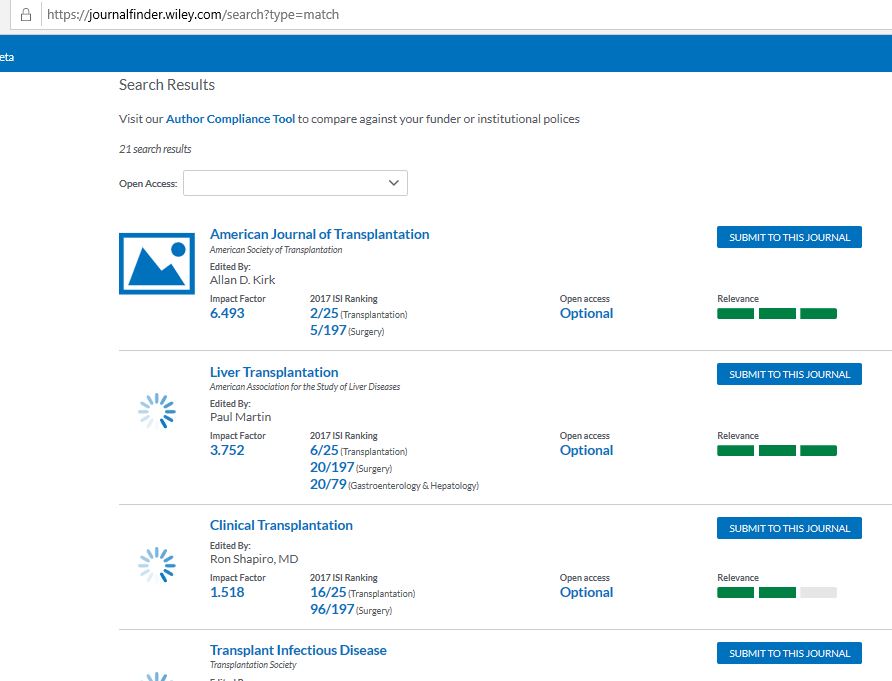This screenshot has width=892, height=681.
Task: Submit to American Journal of Transplantation
Action: 789,237
